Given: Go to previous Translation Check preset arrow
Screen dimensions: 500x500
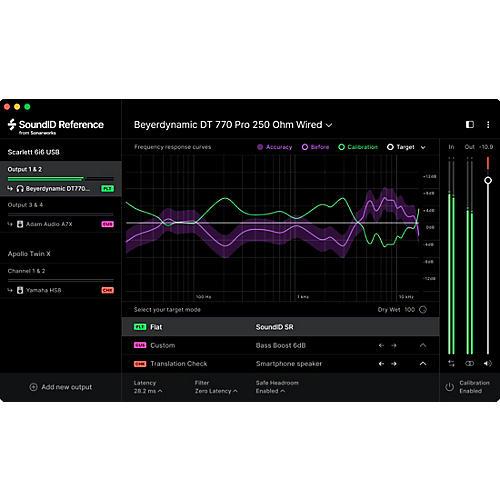Looking at the screenshot, I should coord(381,364).
